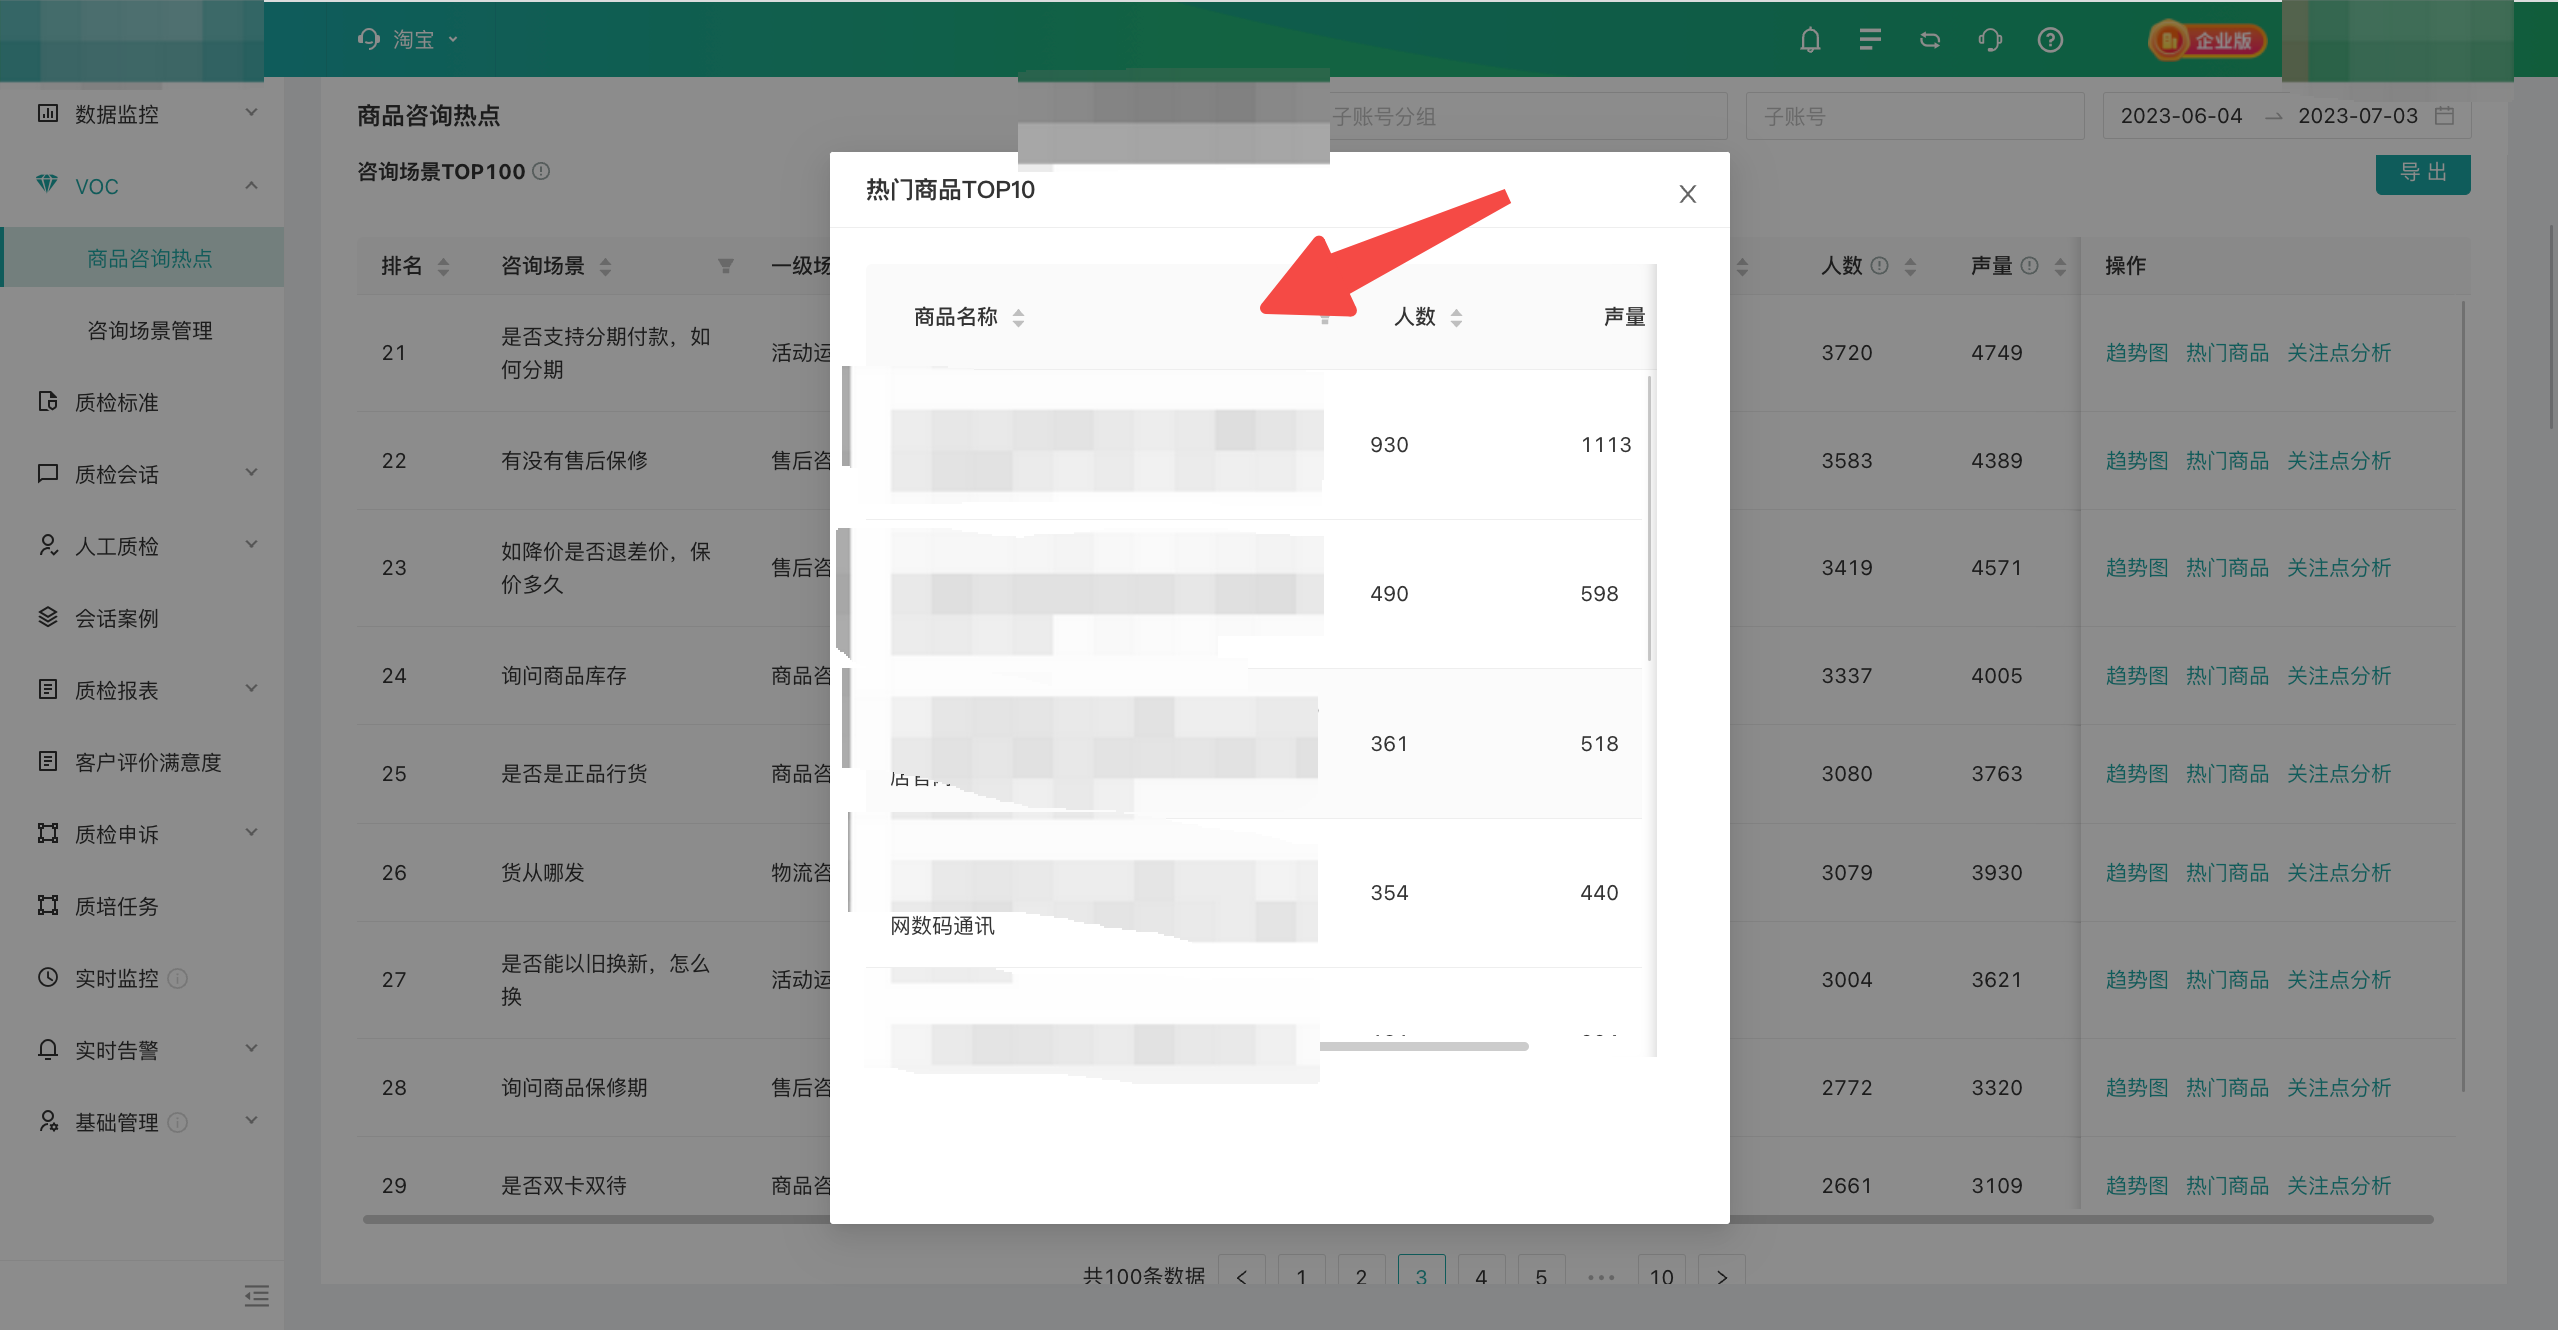Click the 人工质检 person icon
The width and height of the screenshot is (2558, 1330).
47,545
